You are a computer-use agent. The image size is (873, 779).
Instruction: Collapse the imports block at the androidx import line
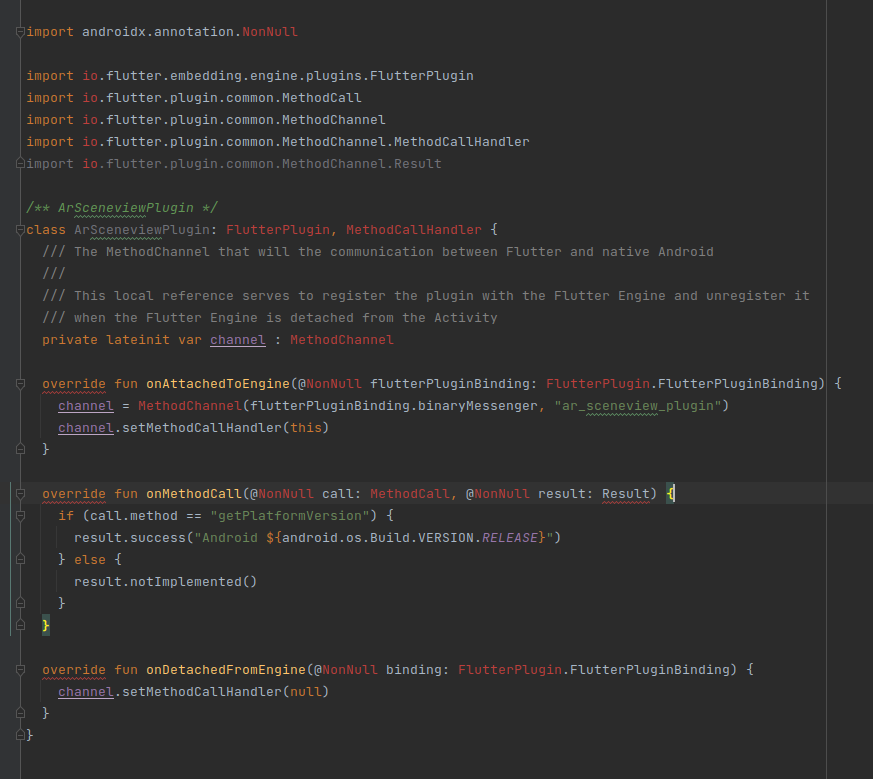coord(20,32)
